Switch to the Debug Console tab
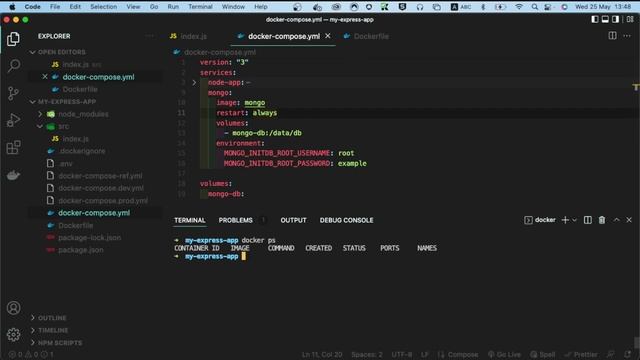 pos(346,220)
